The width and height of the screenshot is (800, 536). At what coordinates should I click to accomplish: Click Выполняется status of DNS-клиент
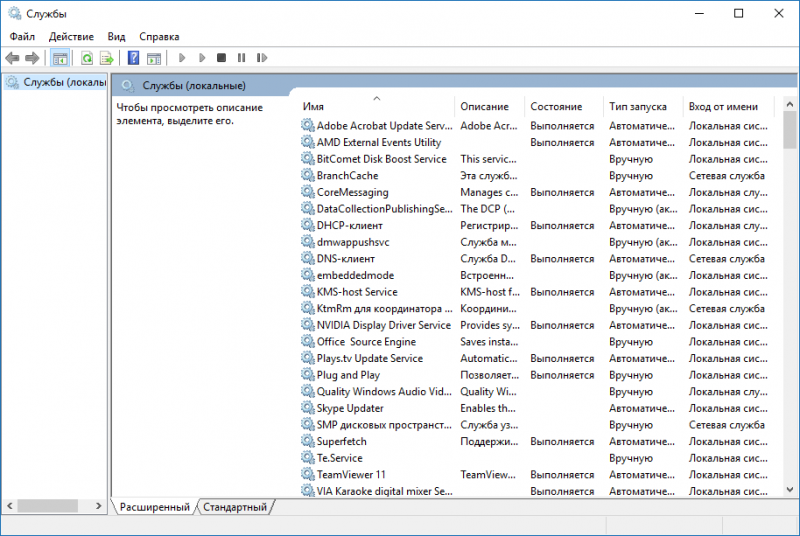coord(562,259)
